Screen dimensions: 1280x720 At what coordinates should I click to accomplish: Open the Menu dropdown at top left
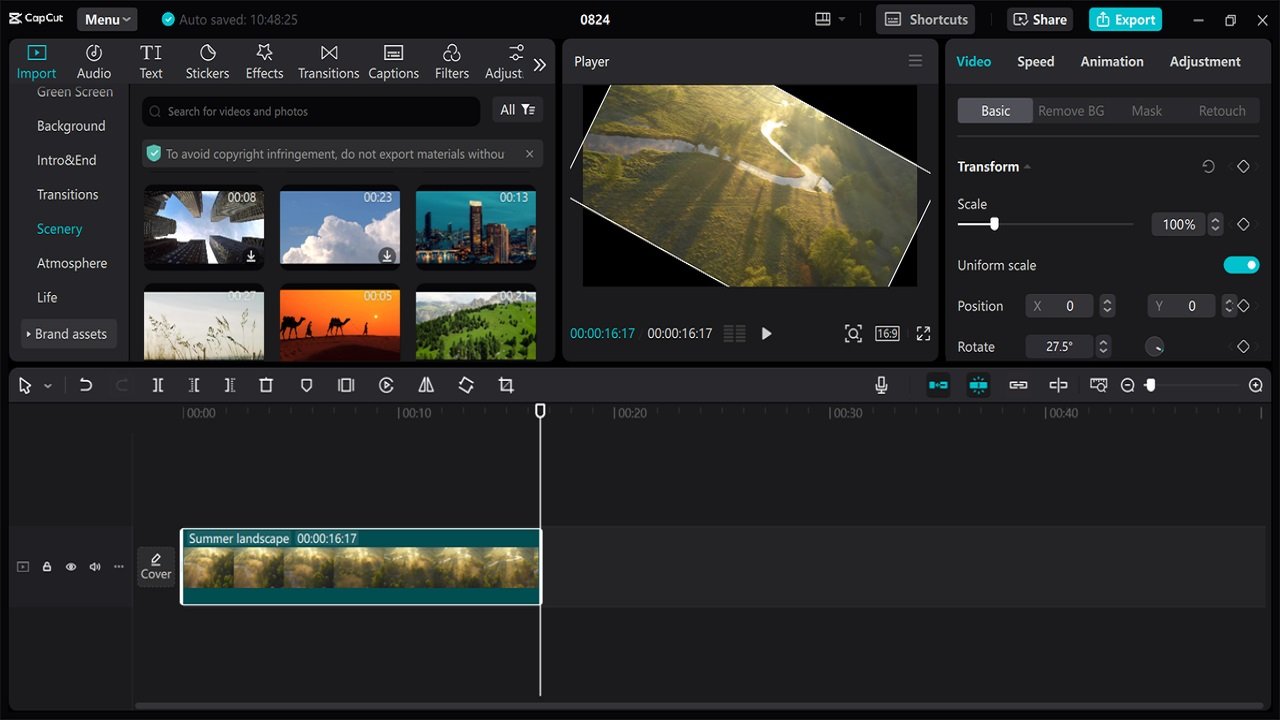pos(106,18)
